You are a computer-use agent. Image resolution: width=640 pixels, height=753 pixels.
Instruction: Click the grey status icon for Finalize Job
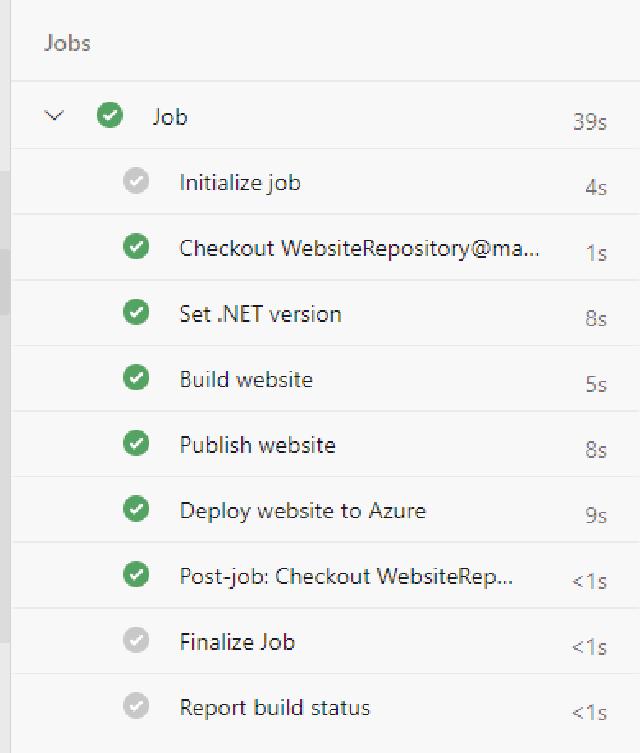point(136,641)
